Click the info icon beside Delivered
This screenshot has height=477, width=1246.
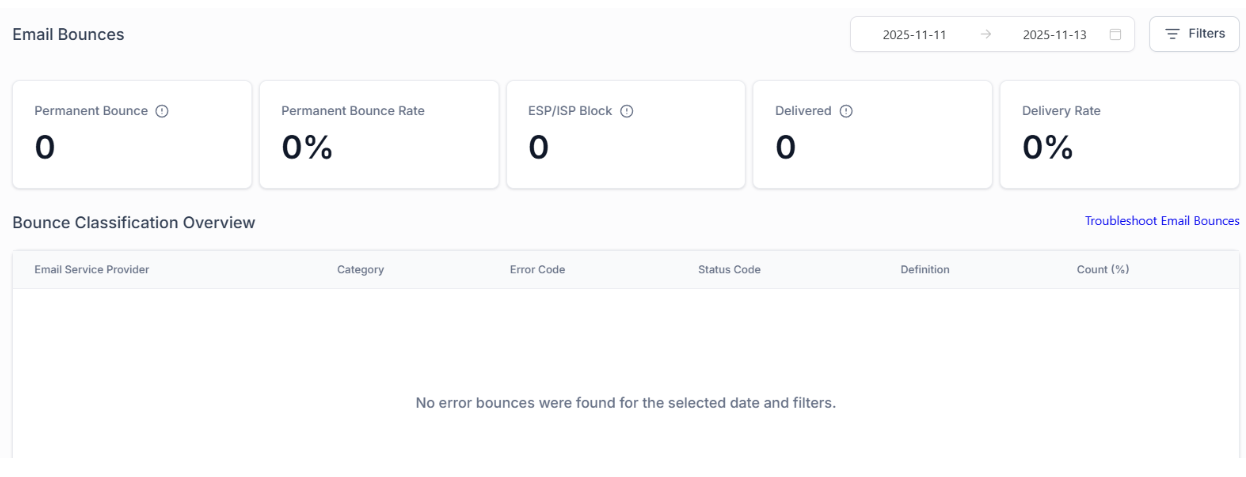click(846, 111)
